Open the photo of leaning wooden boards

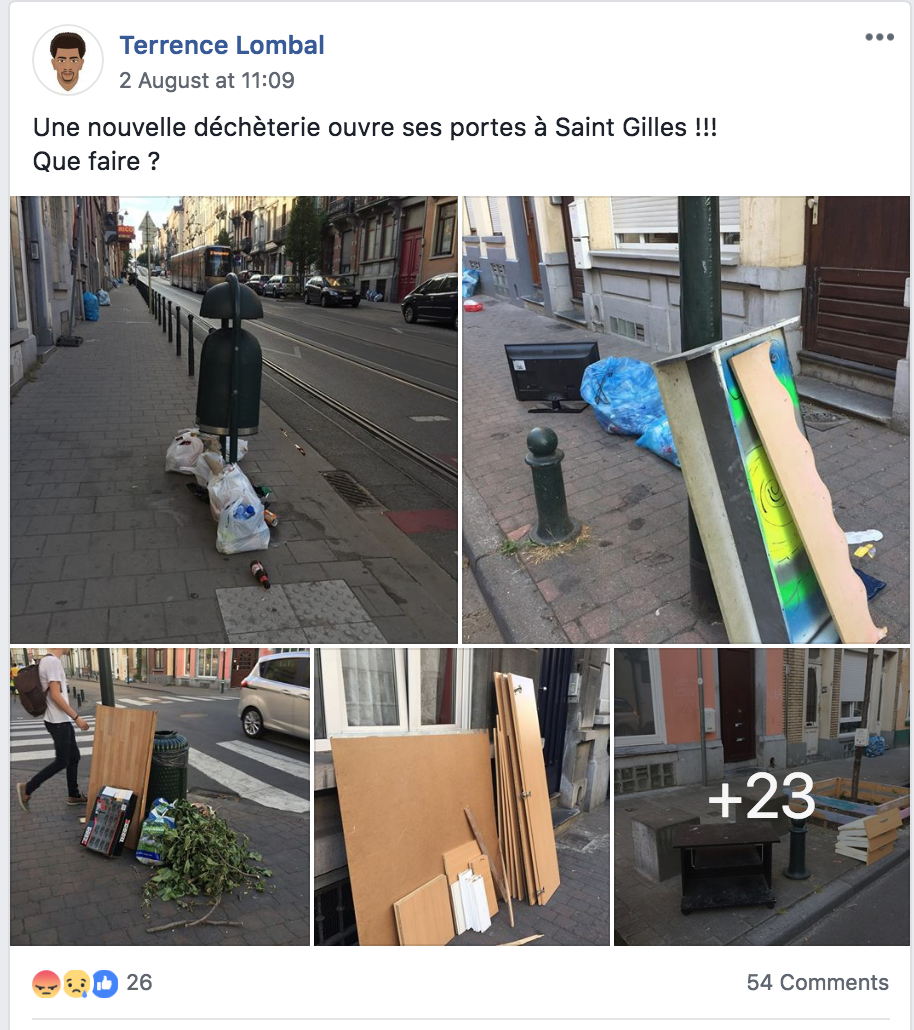click(462, 797)
